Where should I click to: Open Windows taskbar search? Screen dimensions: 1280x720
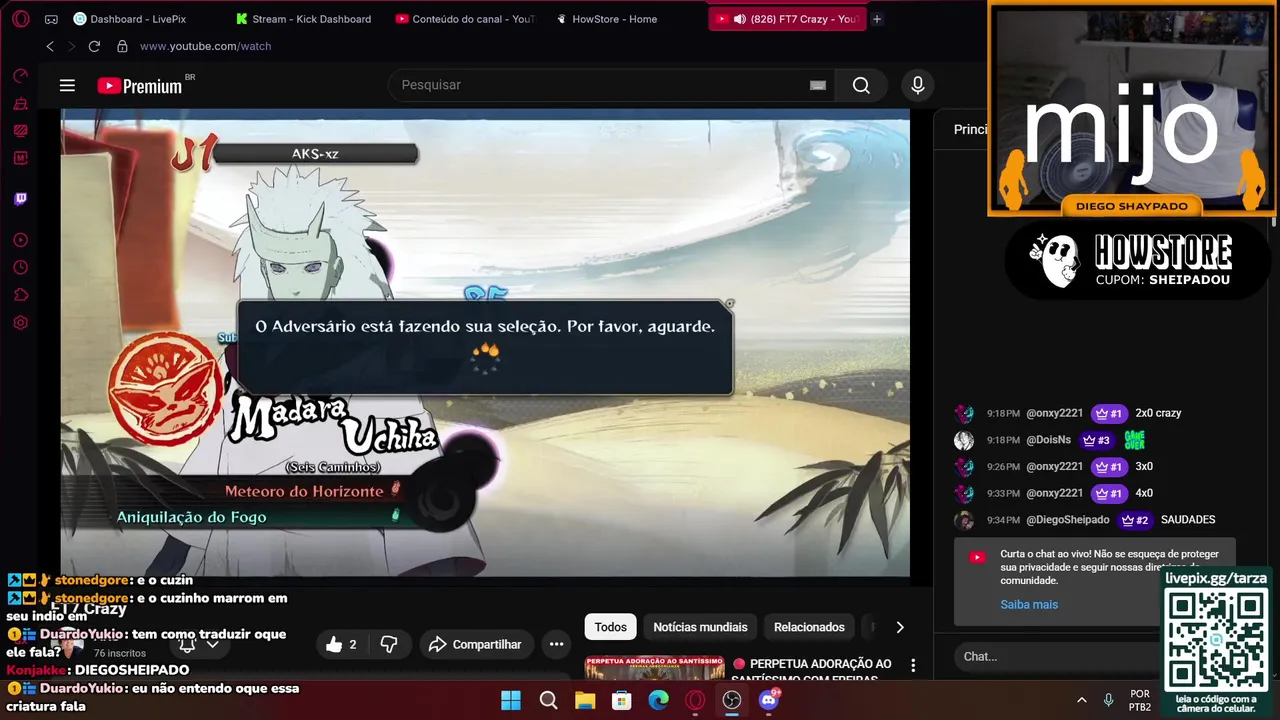[548, 700]
